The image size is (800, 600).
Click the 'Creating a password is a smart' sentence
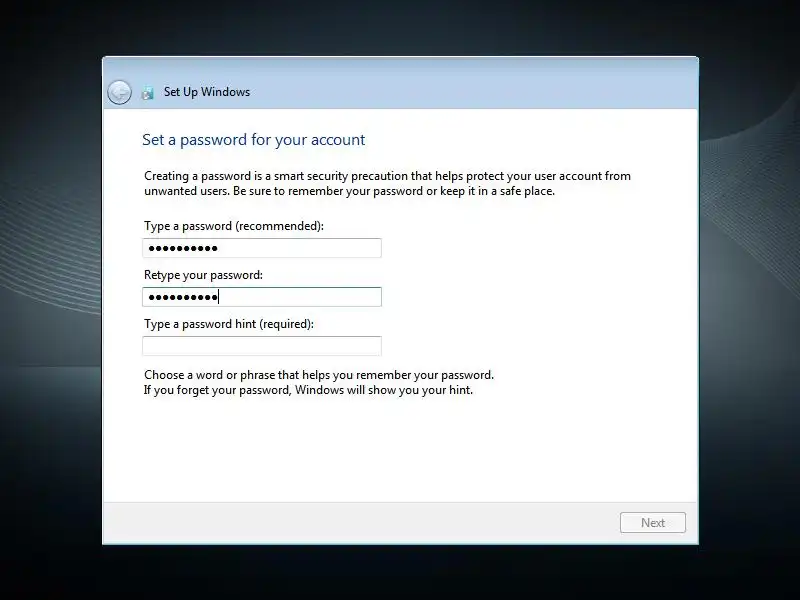point(387,176)
